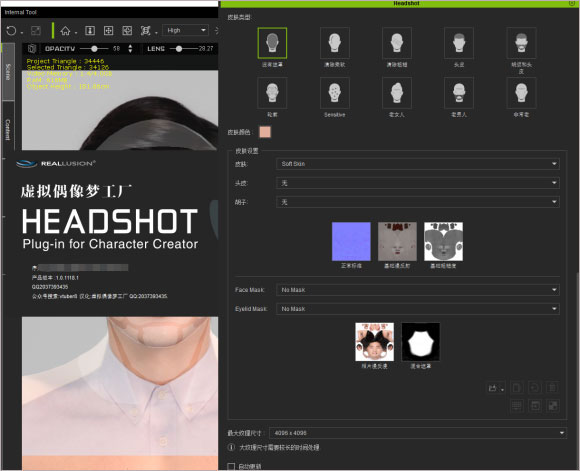The width and height of the screenshot is (580, 471).
Task: Click the grey roughness texture thumbnail
Action: coord(443,242)
